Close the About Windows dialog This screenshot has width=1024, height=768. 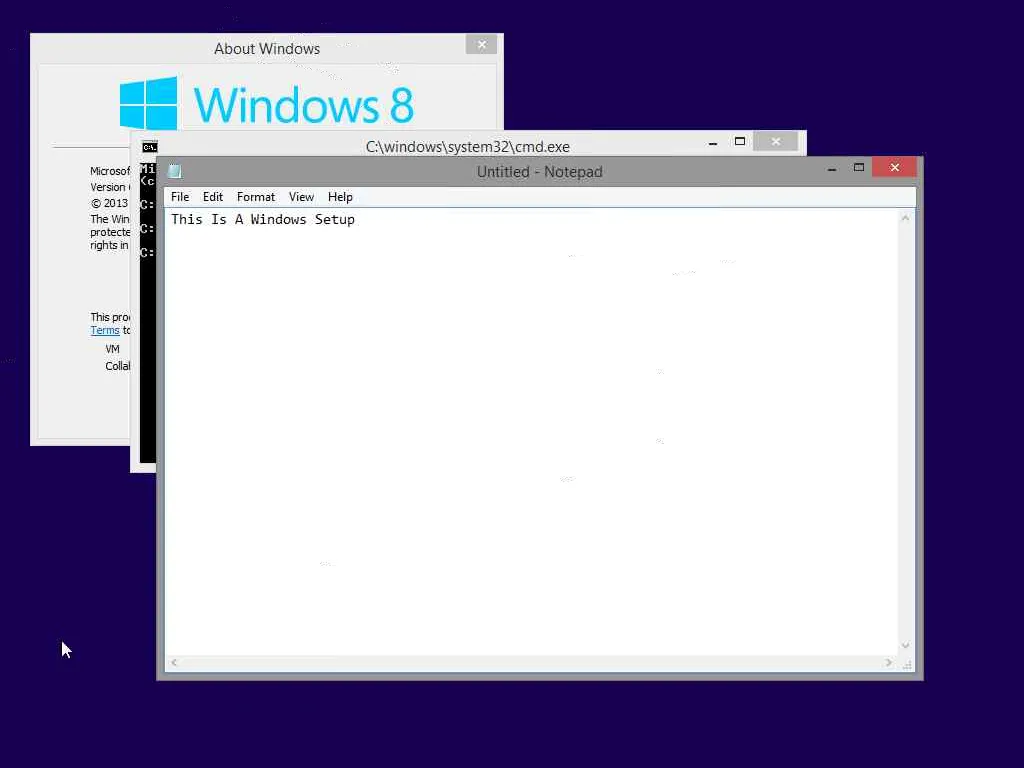point(481,44)
